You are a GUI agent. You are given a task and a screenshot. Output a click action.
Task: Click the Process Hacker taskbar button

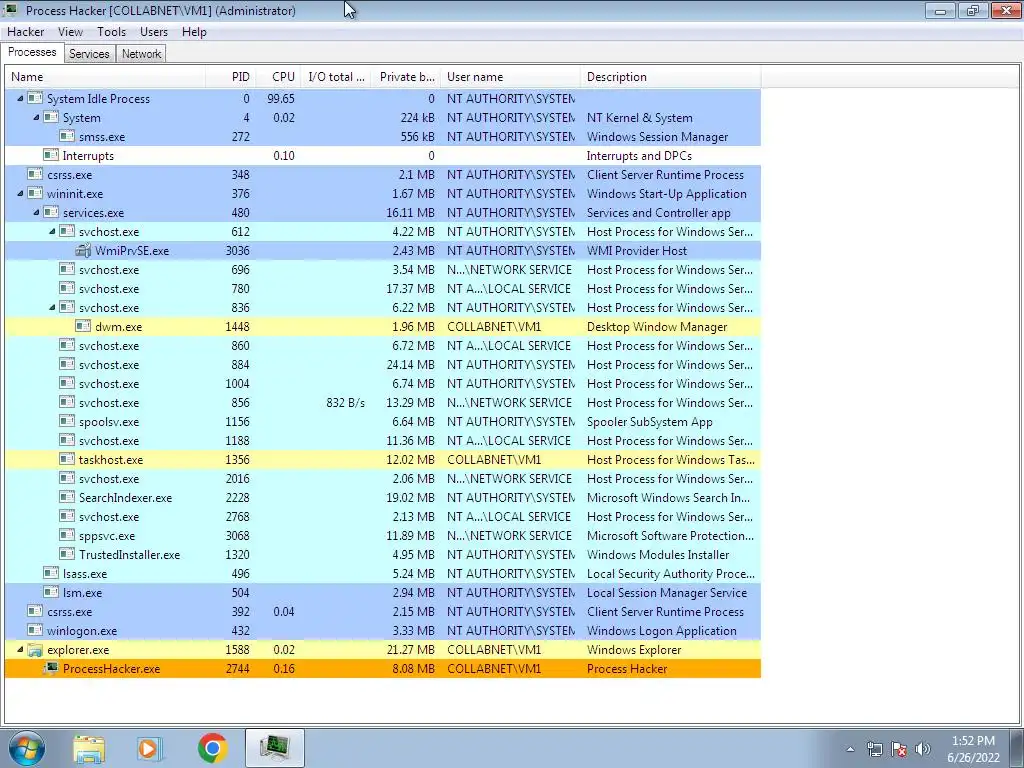(x=275, y=748)
